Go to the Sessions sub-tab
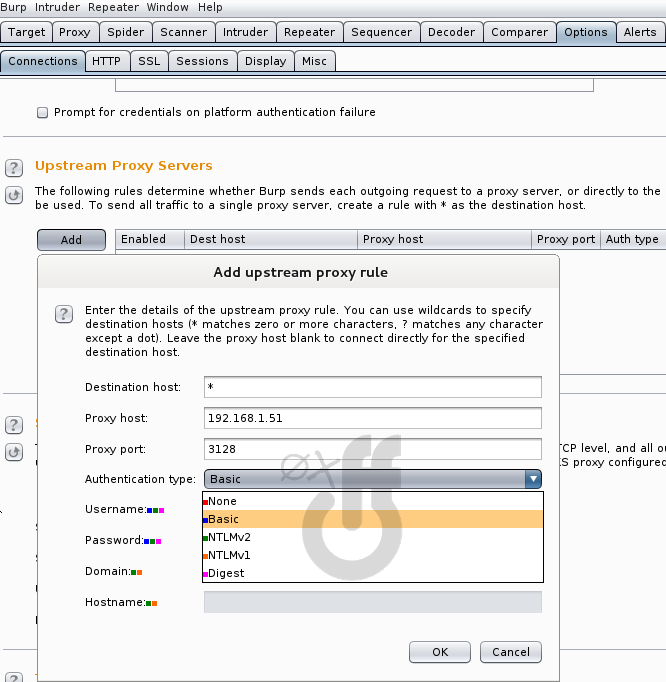This screenshot has width=666, height=682. tap(202, 61)
